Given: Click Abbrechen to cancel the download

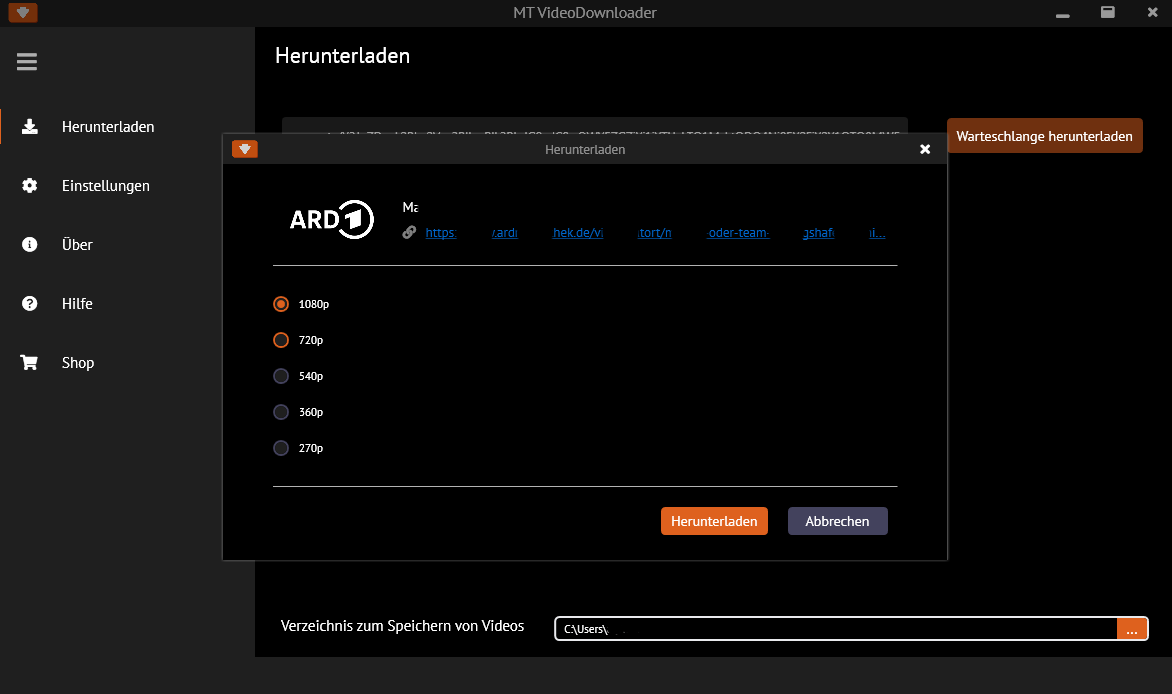Looking at the screenshot, I should pos(837,521).
